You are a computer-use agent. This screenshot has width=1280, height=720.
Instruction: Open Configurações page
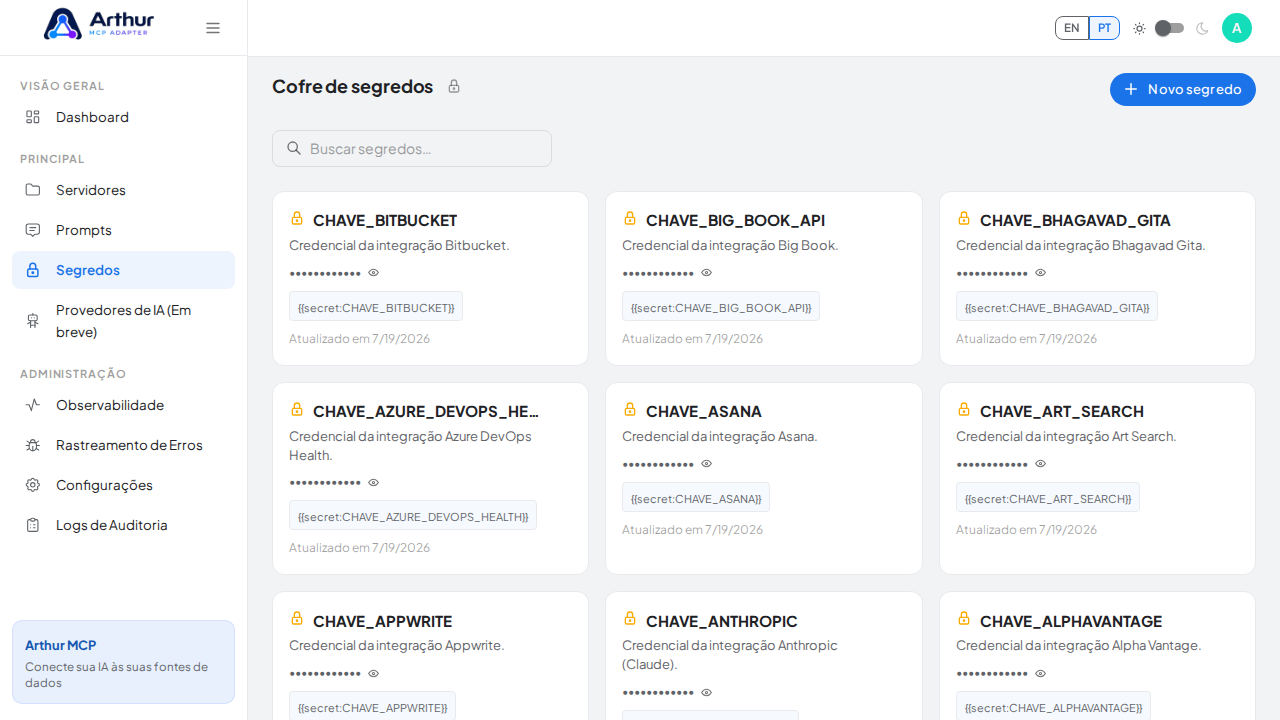point(123,485)
